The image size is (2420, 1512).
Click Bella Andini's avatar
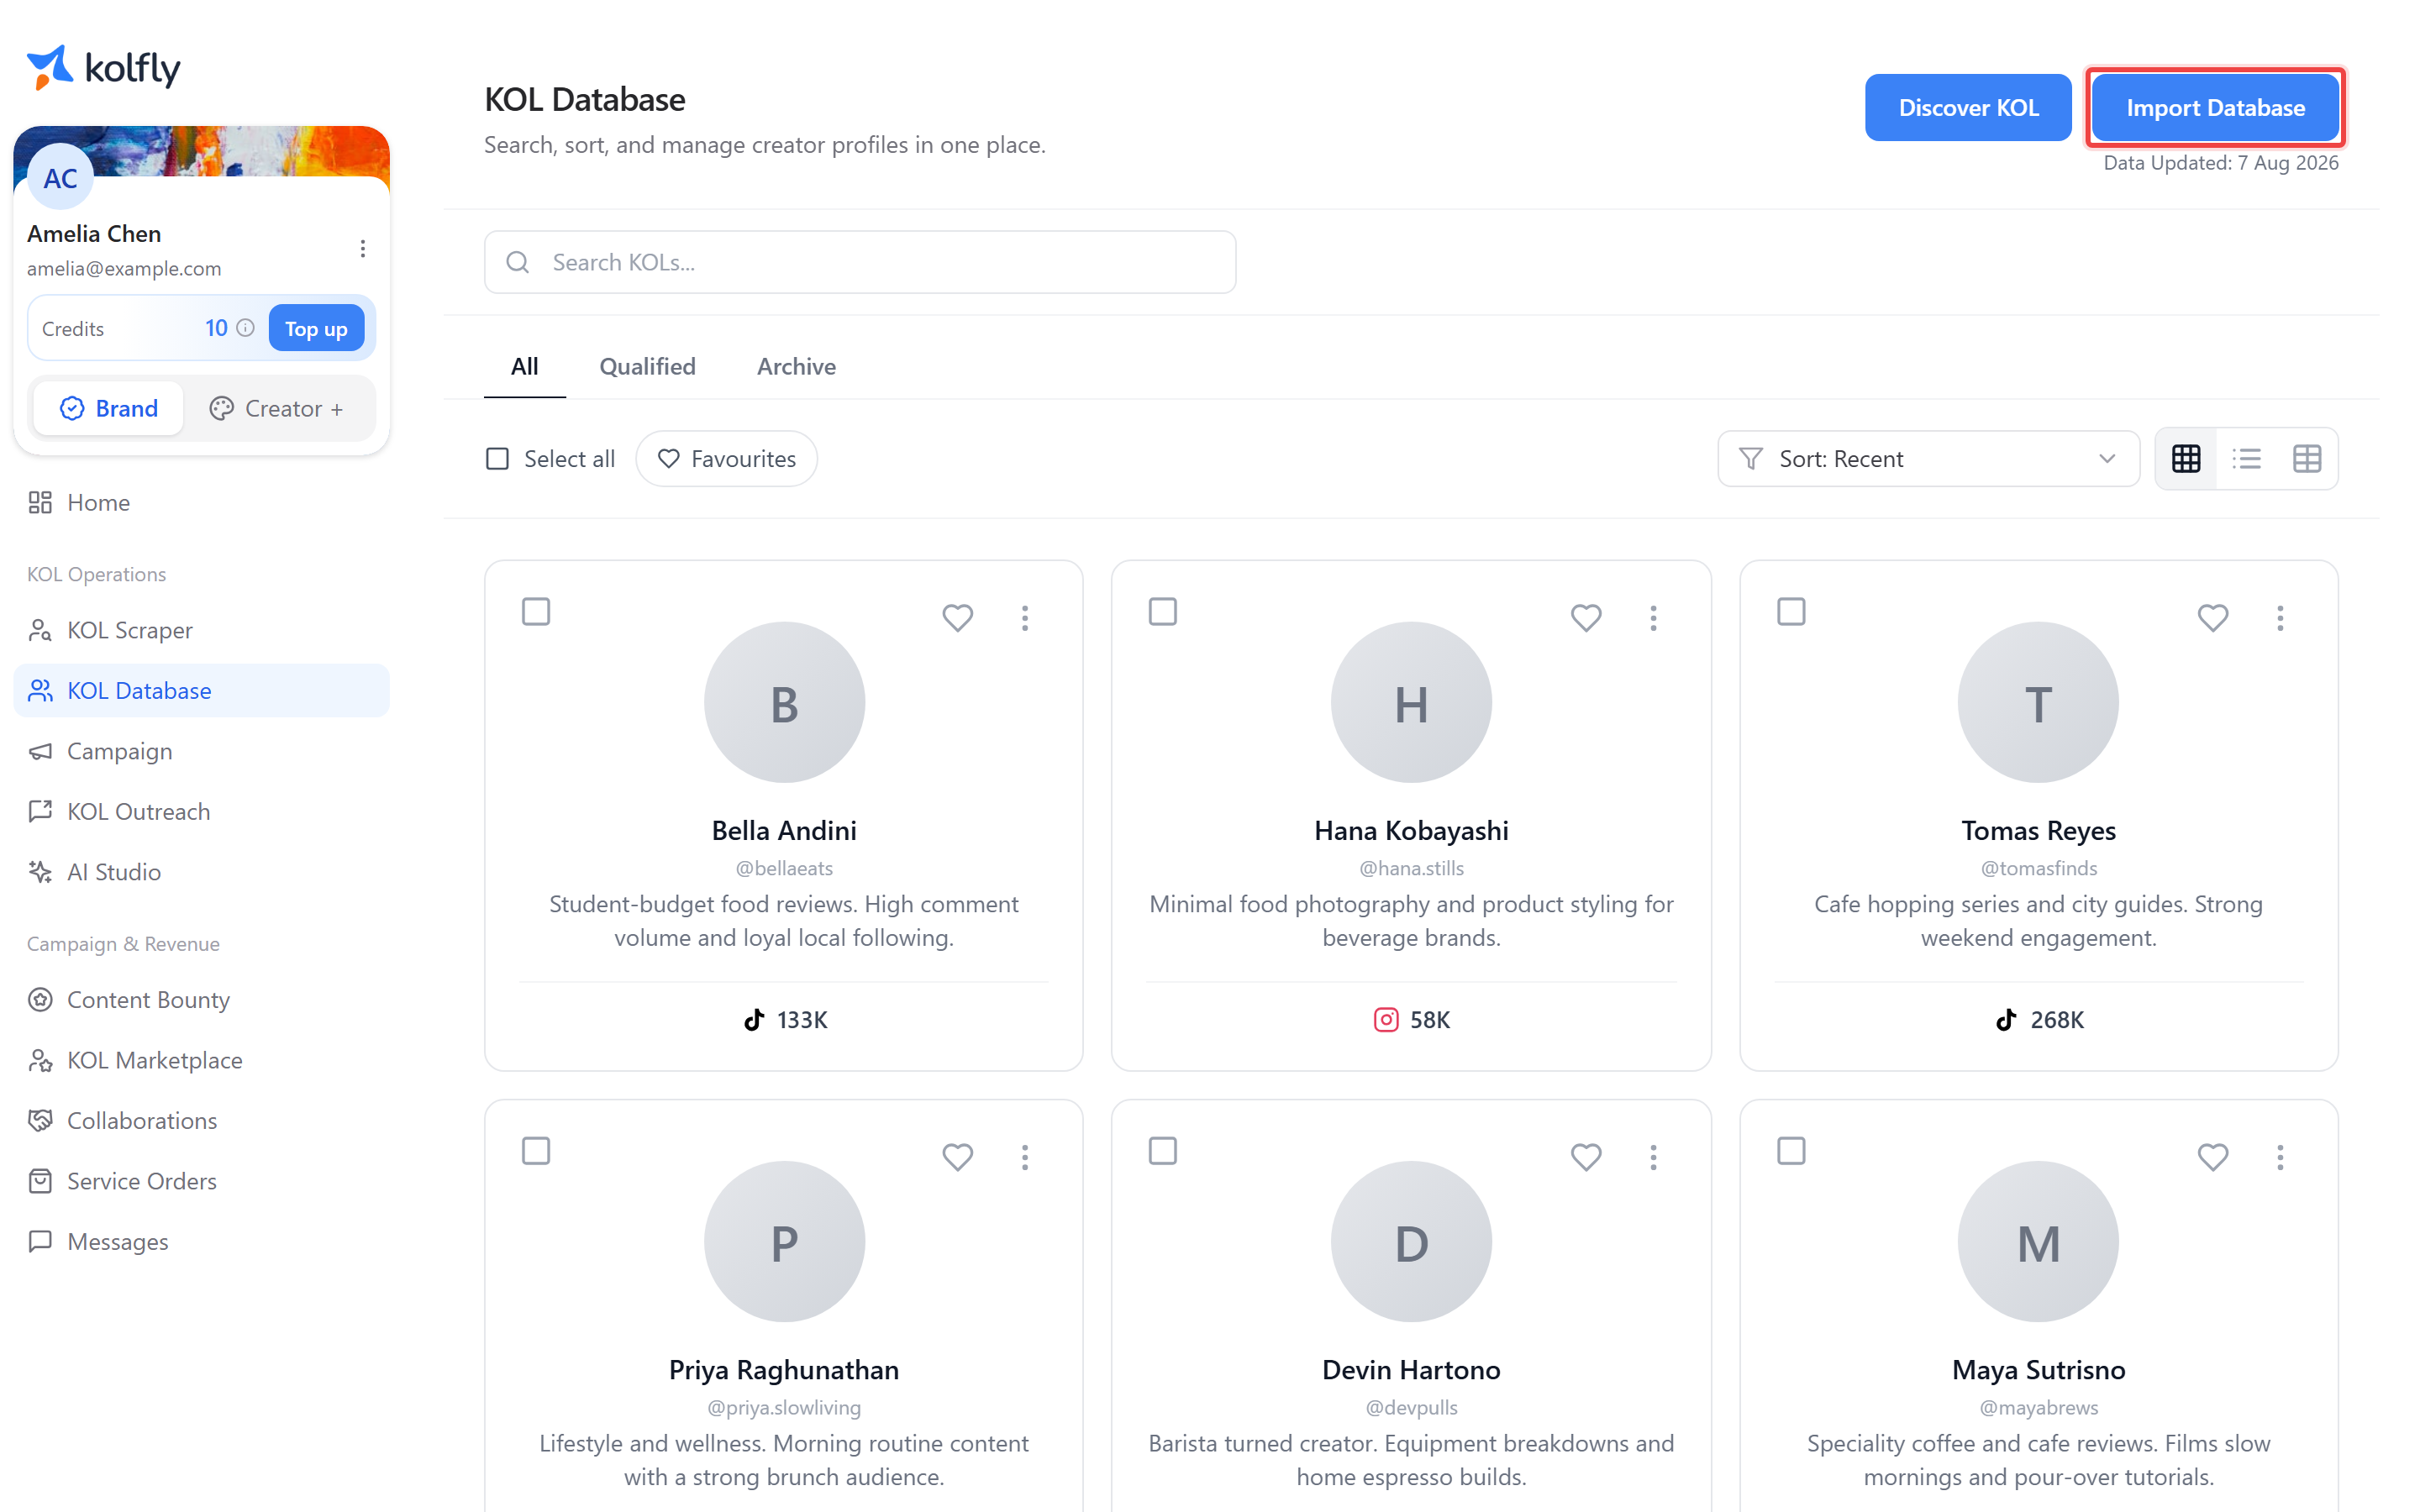tap(784, 702)
